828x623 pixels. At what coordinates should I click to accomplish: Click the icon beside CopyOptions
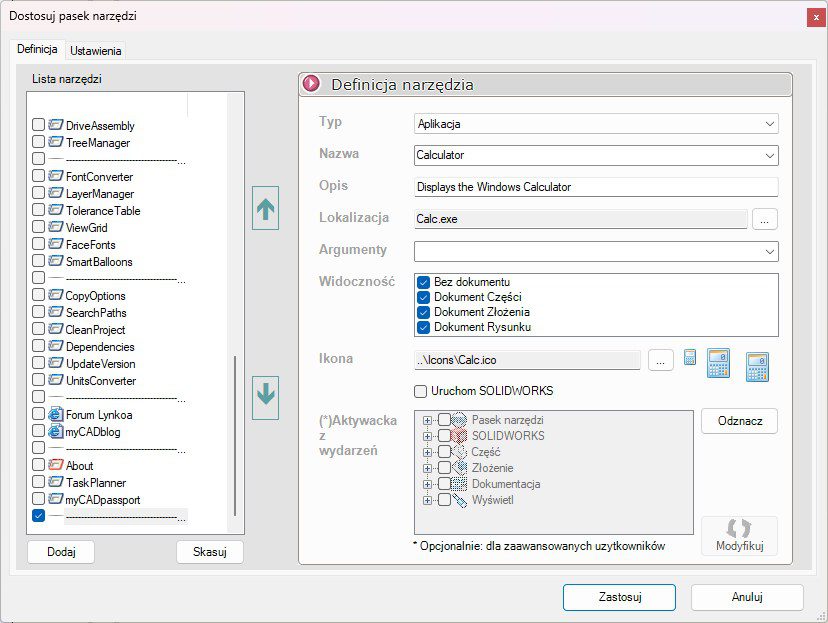click(x=55, y=295)
